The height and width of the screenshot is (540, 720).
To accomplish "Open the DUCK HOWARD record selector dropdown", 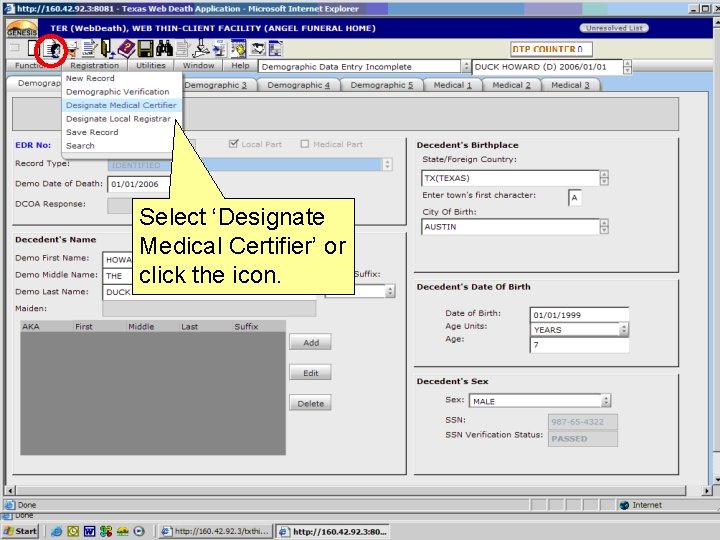I will (x=627, y=67).
